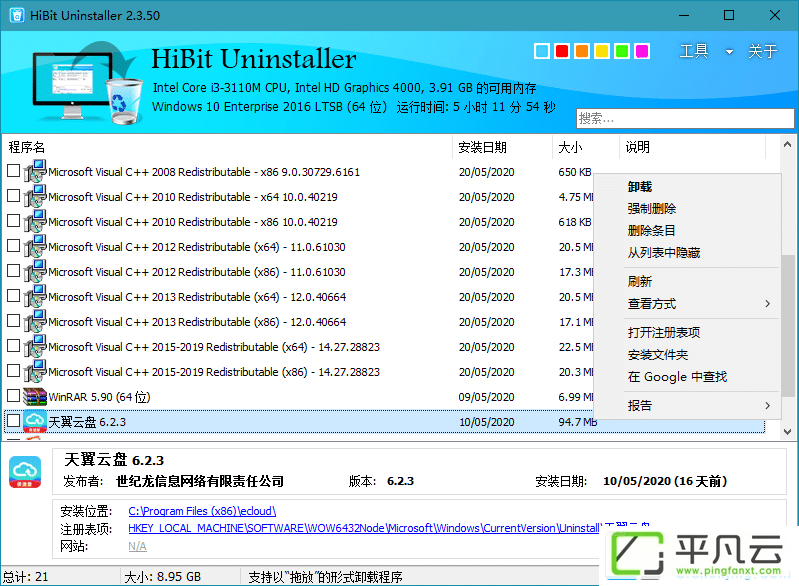Click the Visual C++ 2008 x86 installer icon
Viewport: 799px width, 586px height.
click(x=35, y=171)
